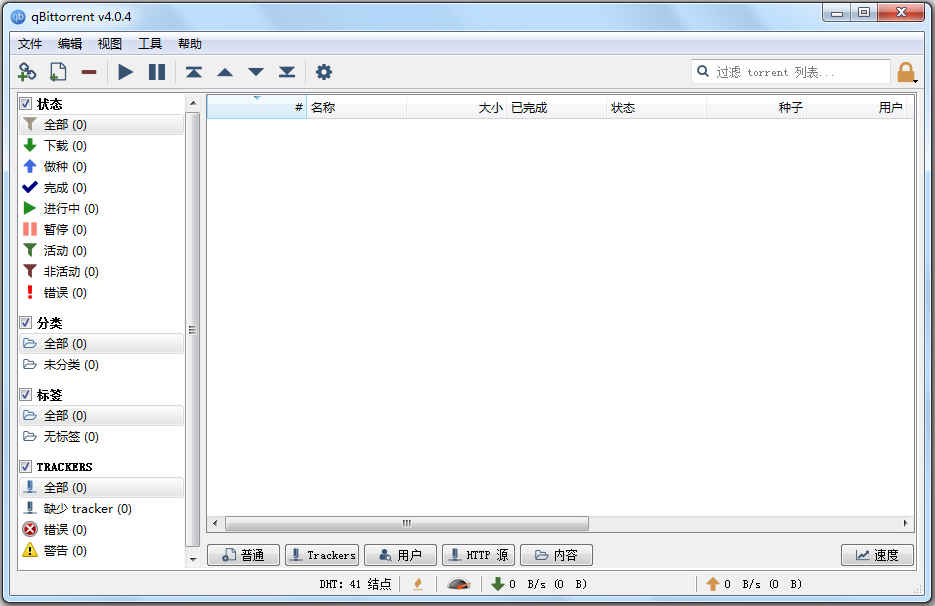Select the 缺少 tracker (0) filter
935x606 pixels.
click(x=101, y=509)
